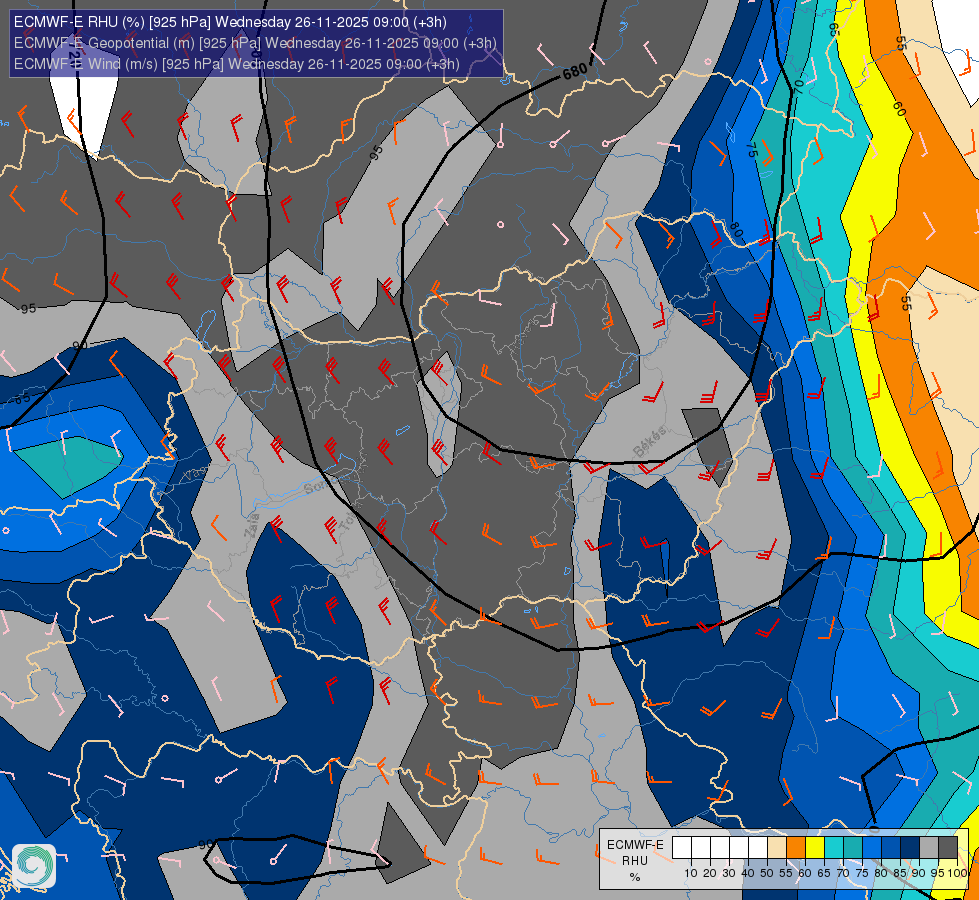Pick the medium blue 80–85 legend swatch
This screenshot has height=900, width=979.
pos(891,848)
